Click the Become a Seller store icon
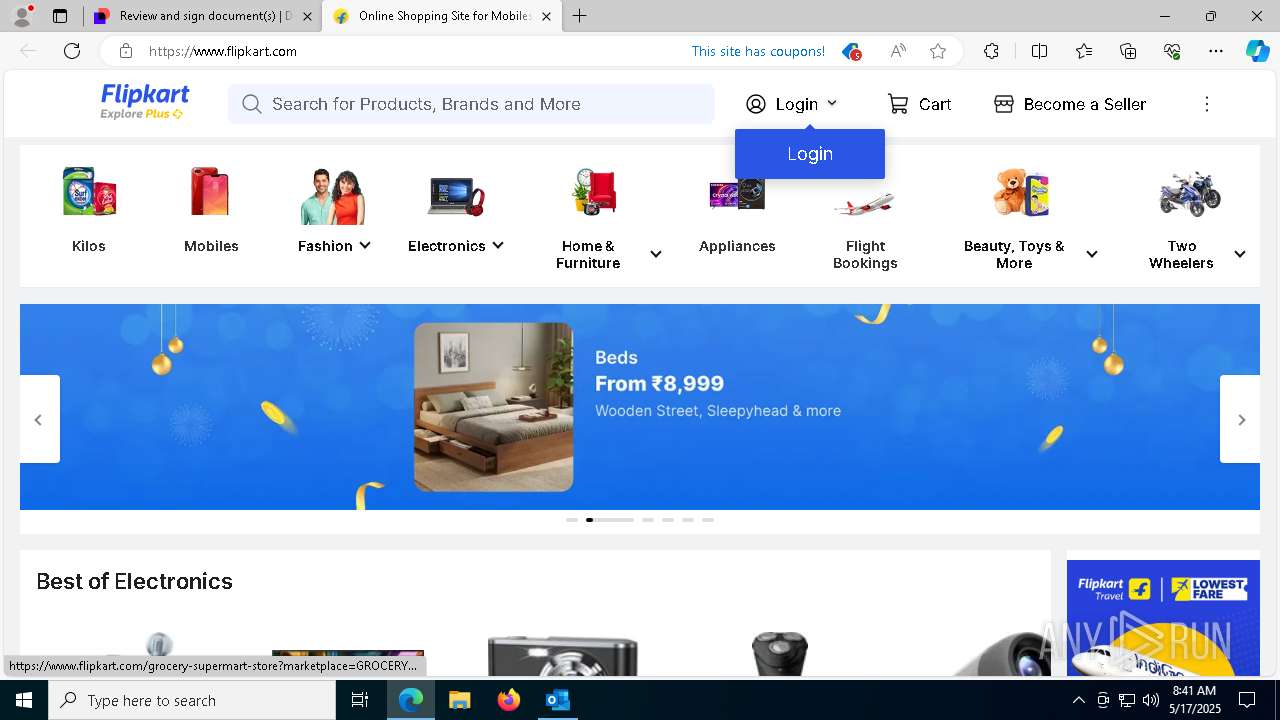 pos(1004,104)
